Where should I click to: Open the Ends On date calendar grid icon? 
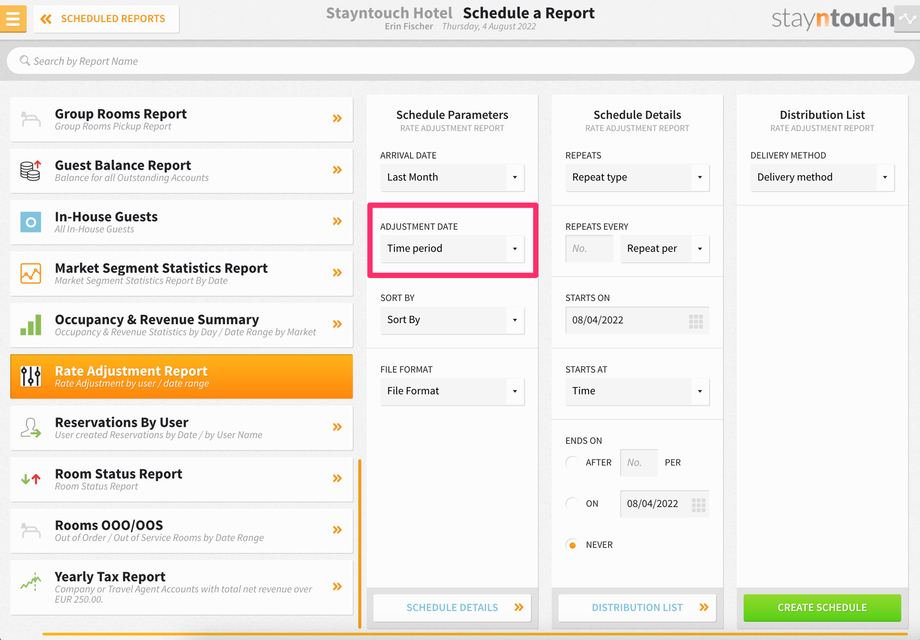point(698,504)
